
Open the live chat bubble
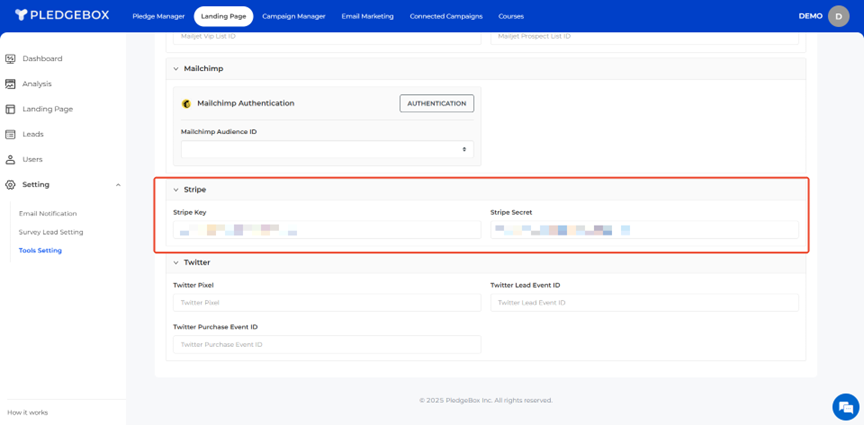pos(845,407)
